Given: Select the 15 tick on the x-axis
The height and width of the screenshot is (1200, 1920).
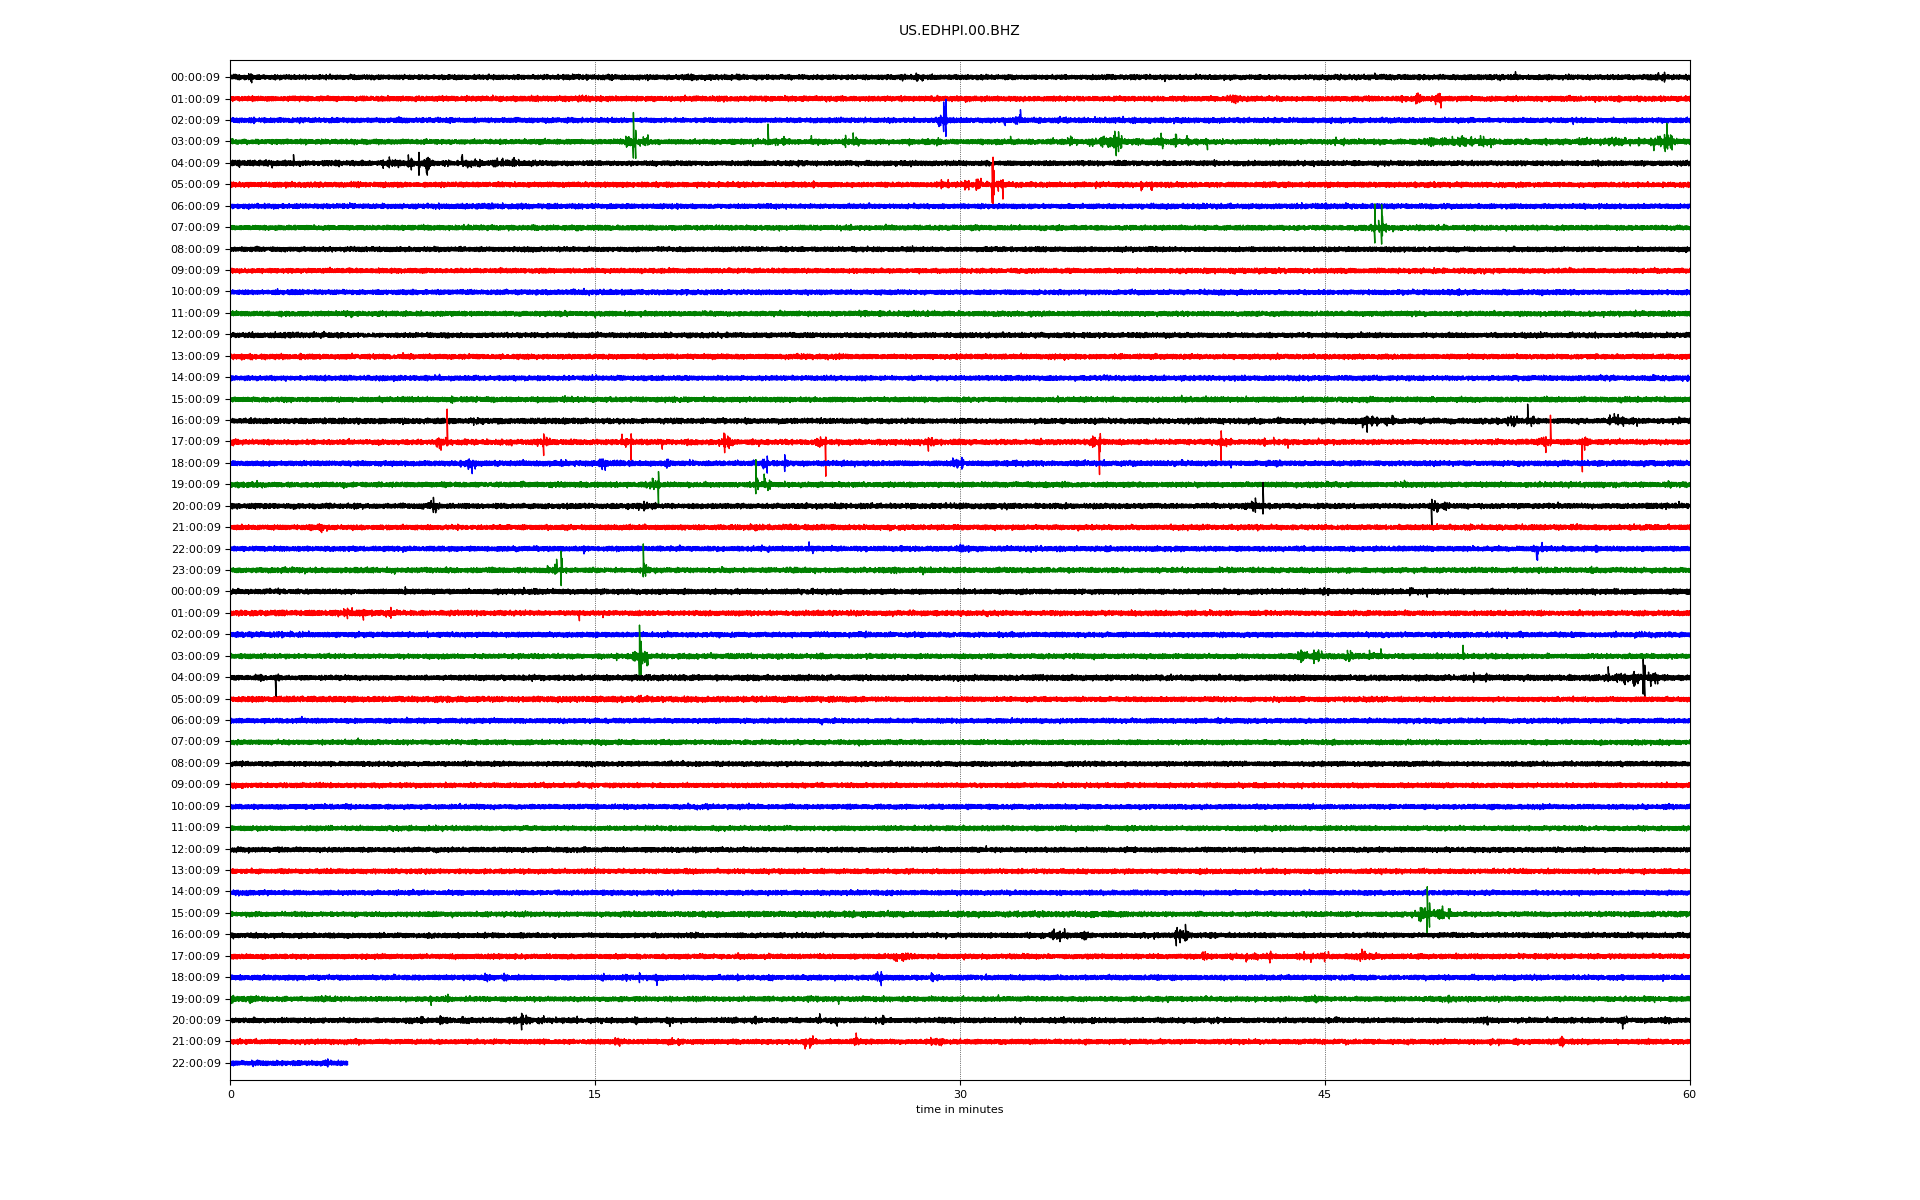Looking at the screenshot, I should pyautogui.click(x=595, y=1094).
